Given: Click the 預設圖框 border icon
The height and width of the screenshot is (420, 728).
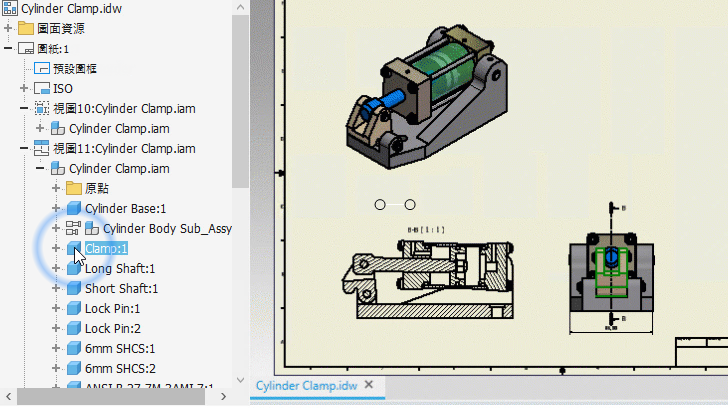Looking at the screenshot, I should coord(42,69).
